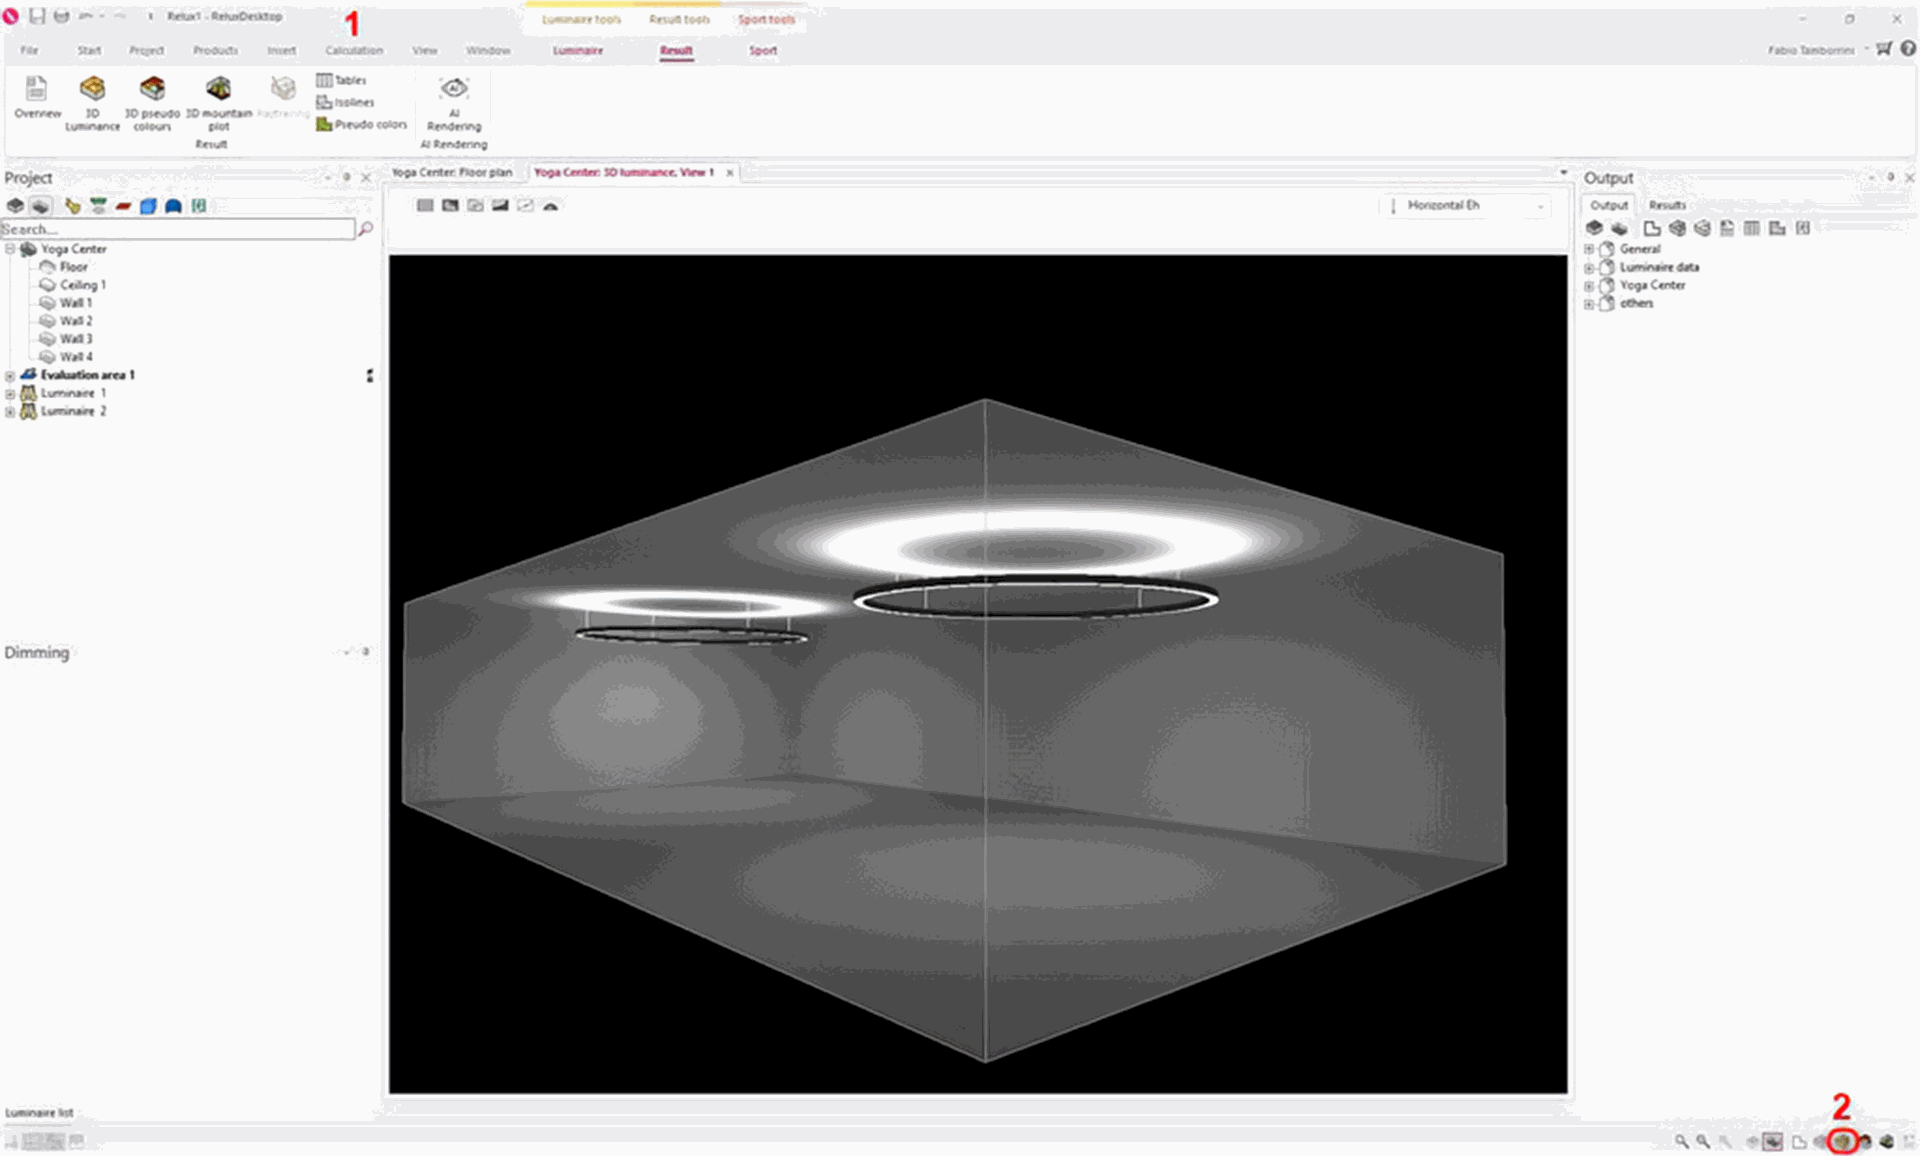Viewport: 1920px width, 1156px height.
Task: Expand the Luminaire 2 tree node
Action: [10, 412]
